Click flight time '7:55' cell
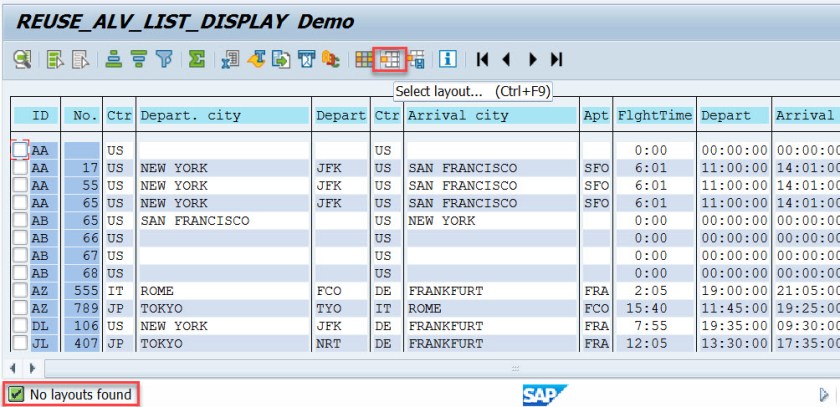This screenshot has width=840, height=407. [655, 326]
